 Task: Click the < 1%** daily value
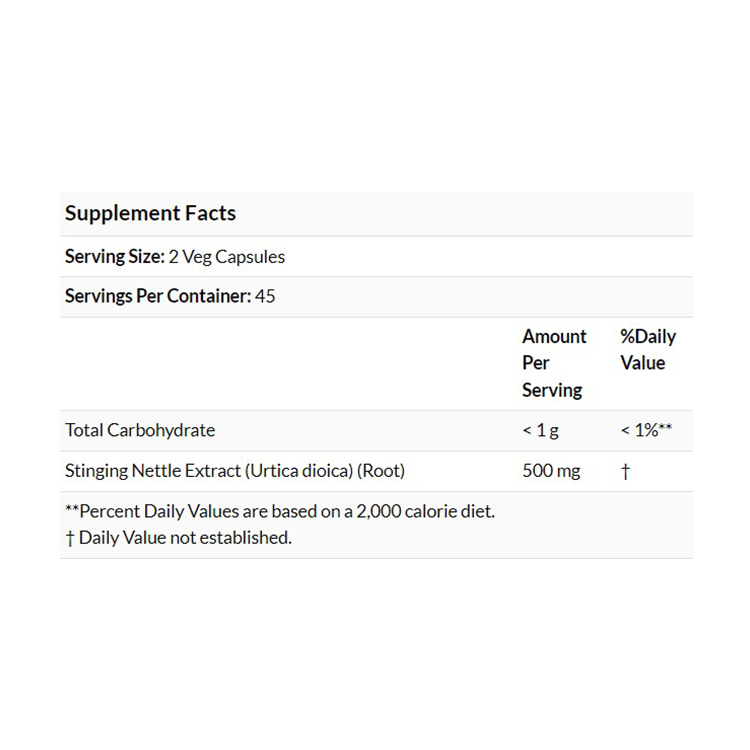click(645, 430)
